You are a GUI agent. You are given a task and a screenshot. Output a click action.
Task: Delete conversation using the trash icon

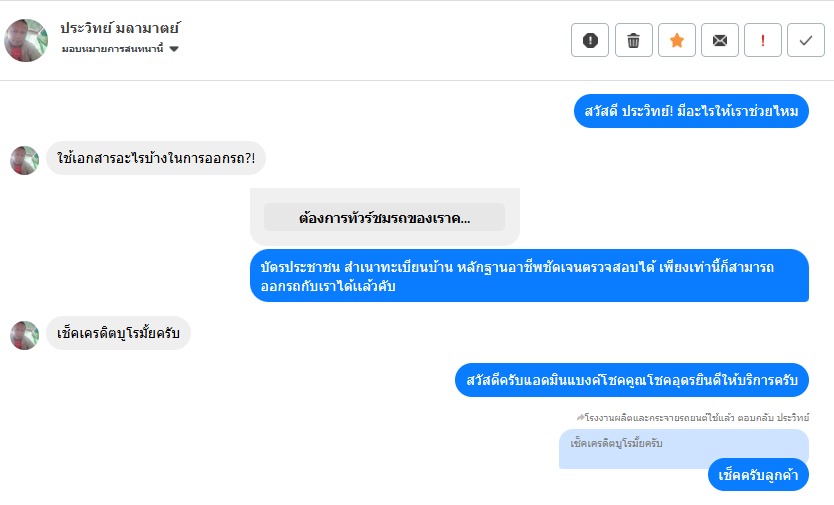tap(633, 40)
